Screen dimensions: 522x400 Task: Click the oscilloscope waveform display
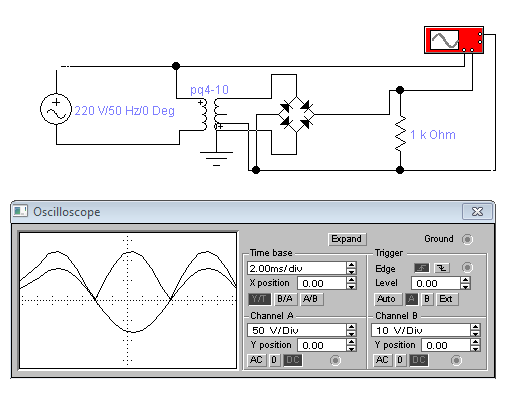pos(128,301)
